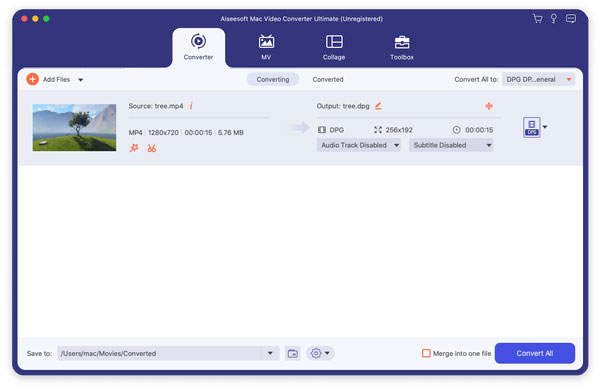The image size is (600, 389).
Task: Show the Converting list
Action: pos(273,79)
